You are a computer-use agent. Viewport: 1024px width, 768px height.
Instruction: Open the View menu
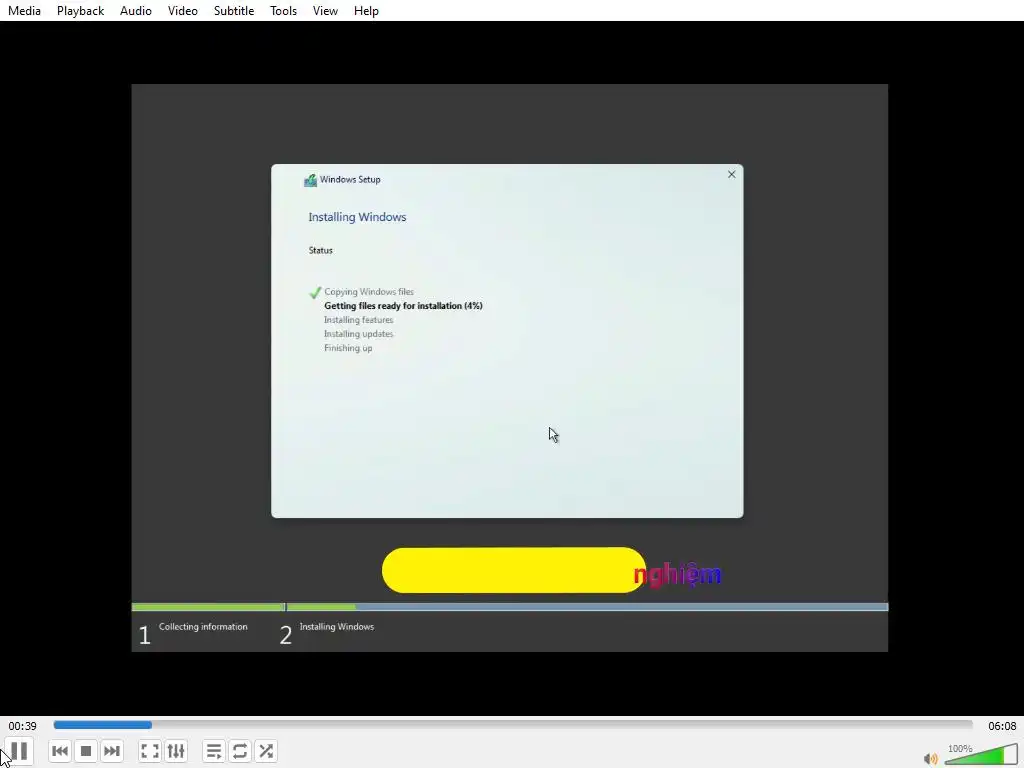[x=325, y=10]
